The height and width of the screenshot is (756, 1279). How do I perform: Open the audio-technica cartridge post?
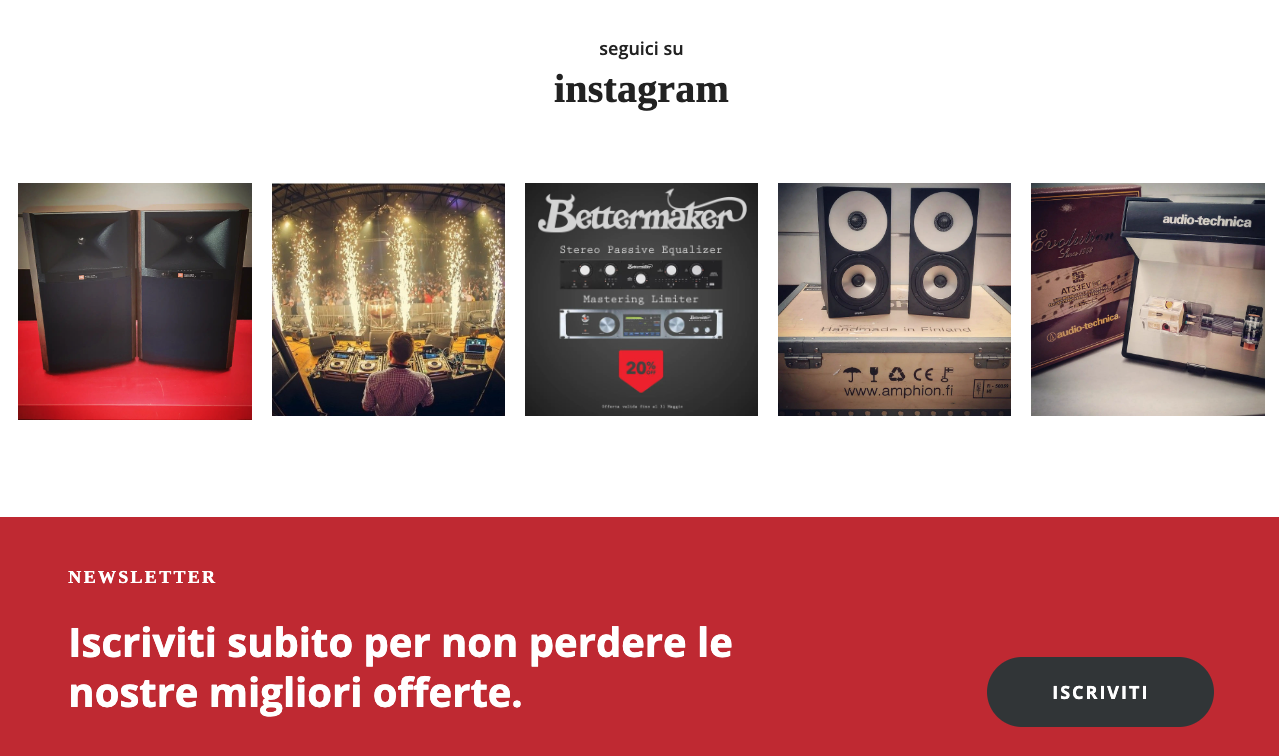coord(1148,299)
